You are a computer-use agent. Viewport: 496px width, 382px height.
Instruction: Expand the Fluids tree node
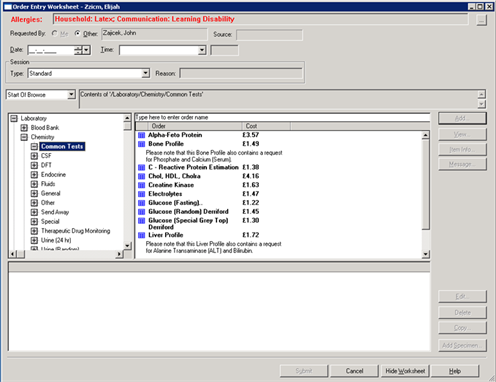pyautogui.click(x=34, y=184)
